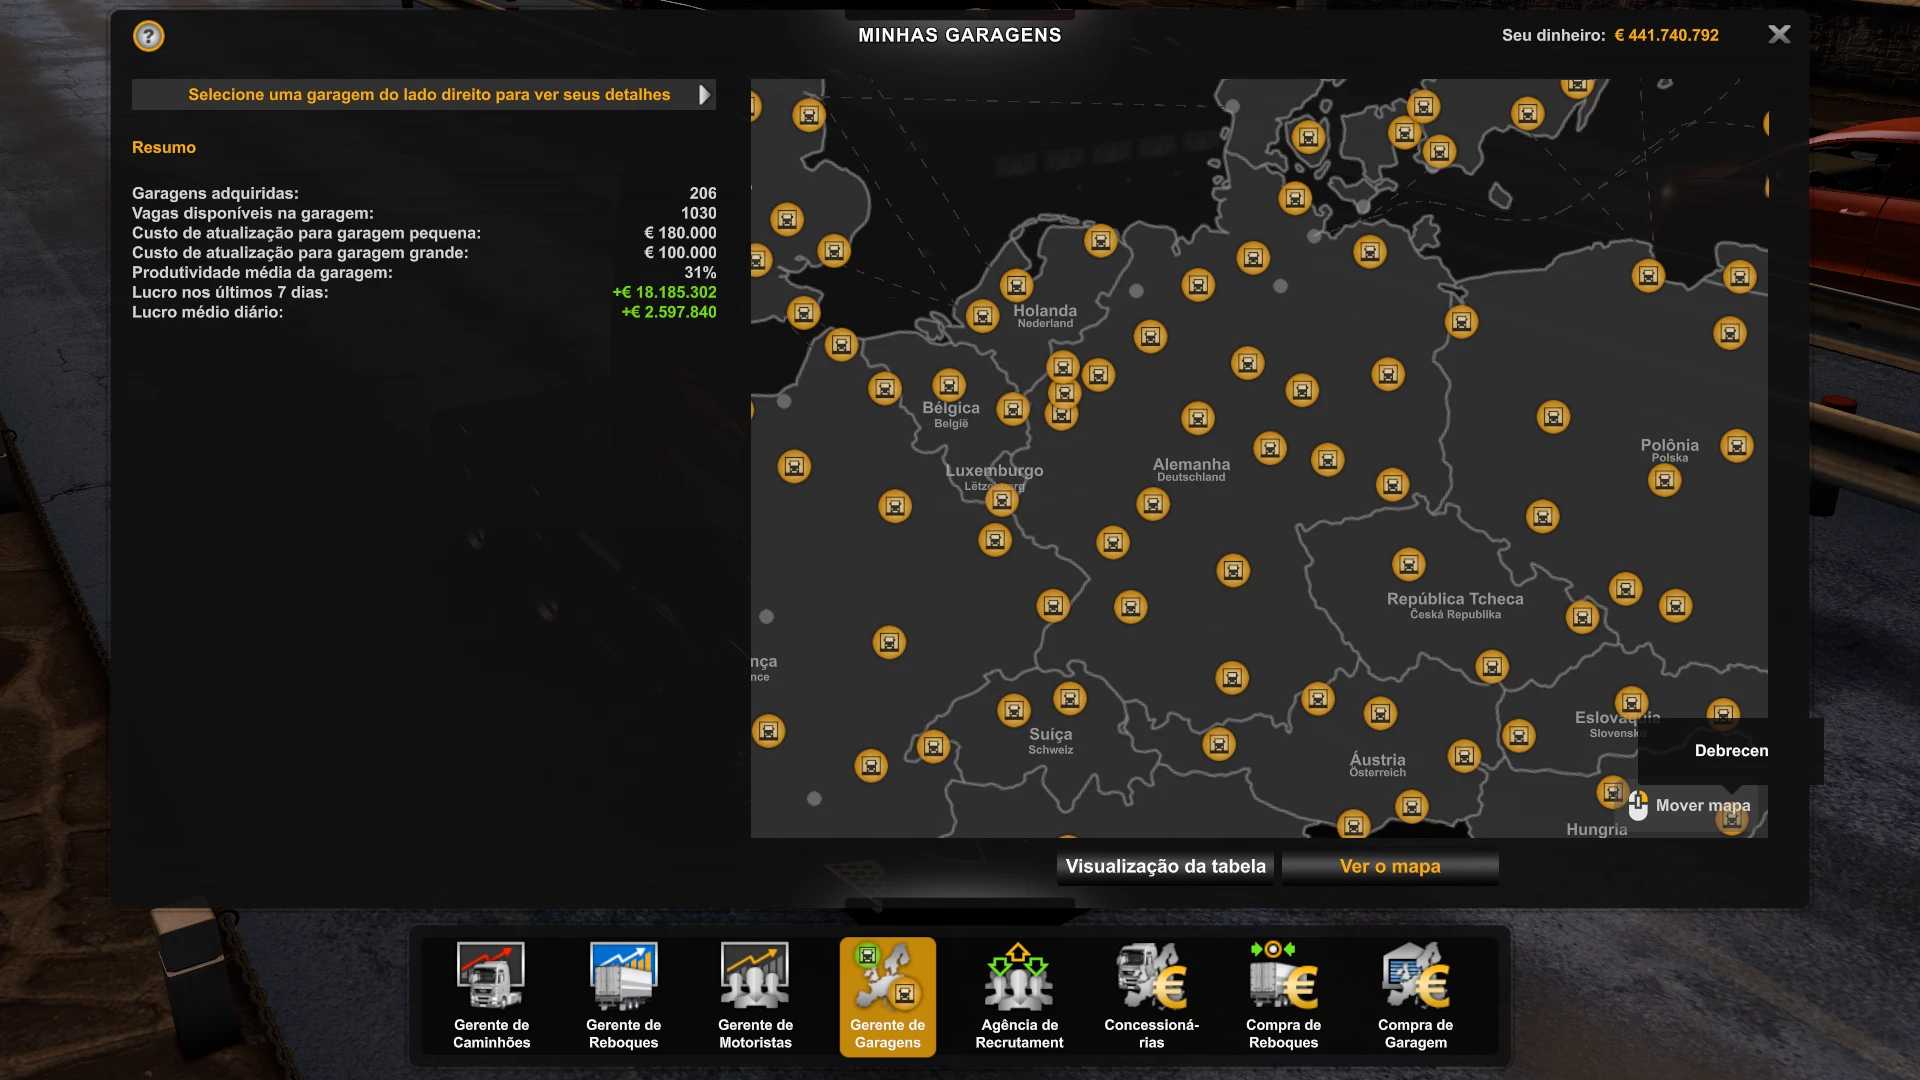Select garage marker below Polônia label
This screenshot has height=1080, width=1920.
pyautogui.click(x=1664, y=481)
